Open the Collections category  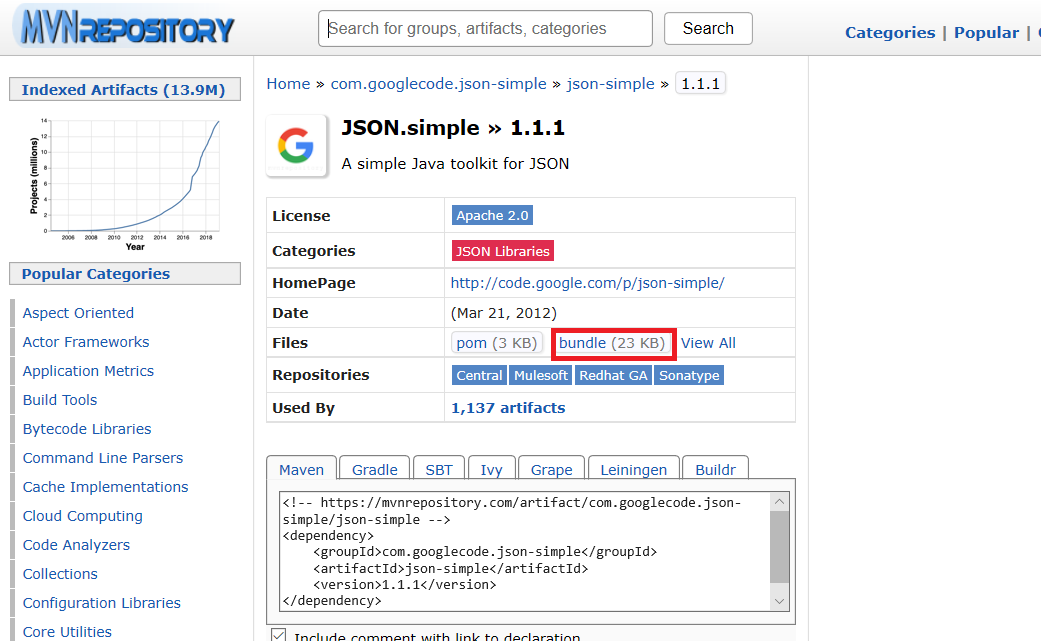[x=60, y=574]
